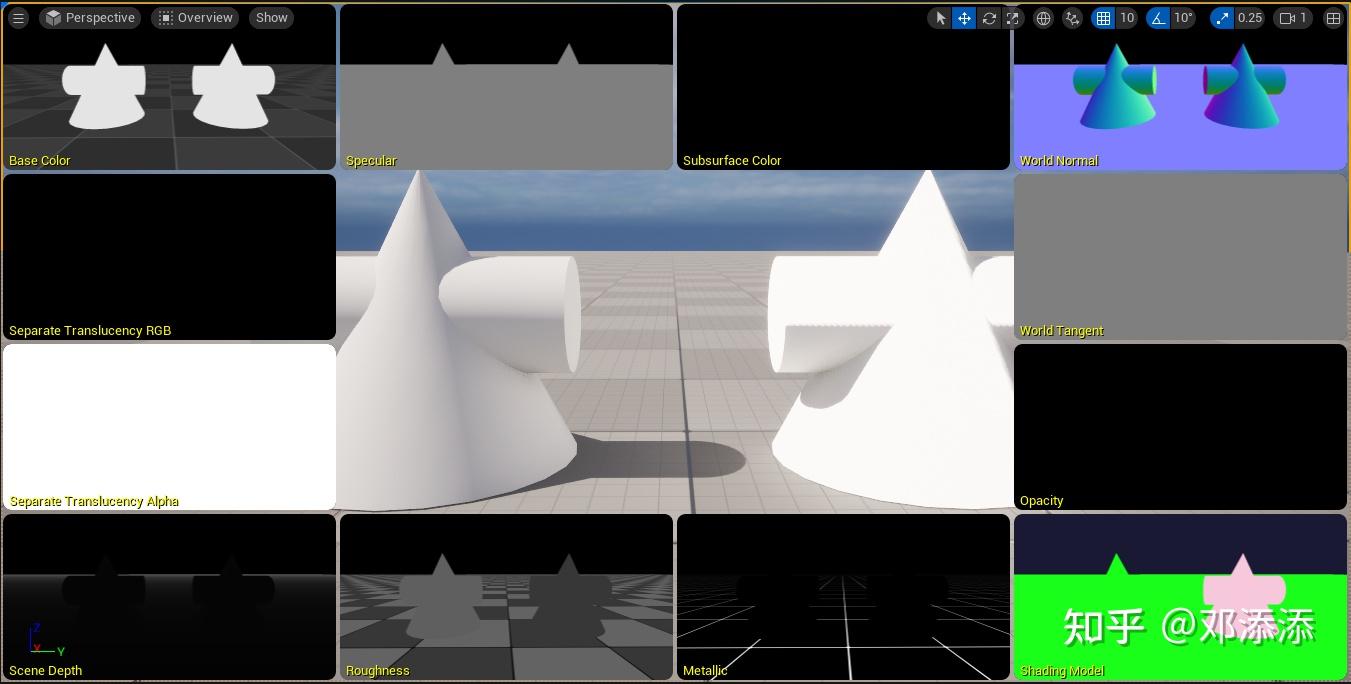The width and height of the screenshot is (1351, 684).
Task: Select the cursor selection tool
Action: coord(939,17)
